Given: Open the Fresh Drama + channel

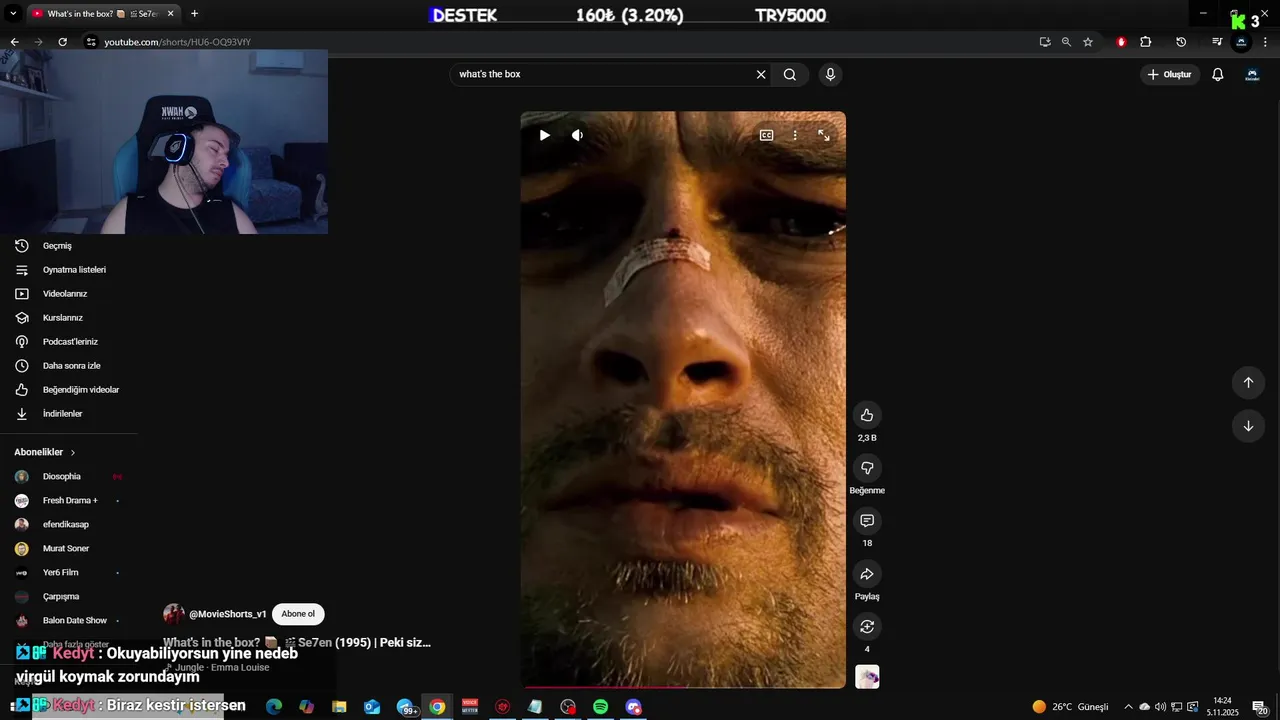Looking at the screenshot, I should click(69, 501).
